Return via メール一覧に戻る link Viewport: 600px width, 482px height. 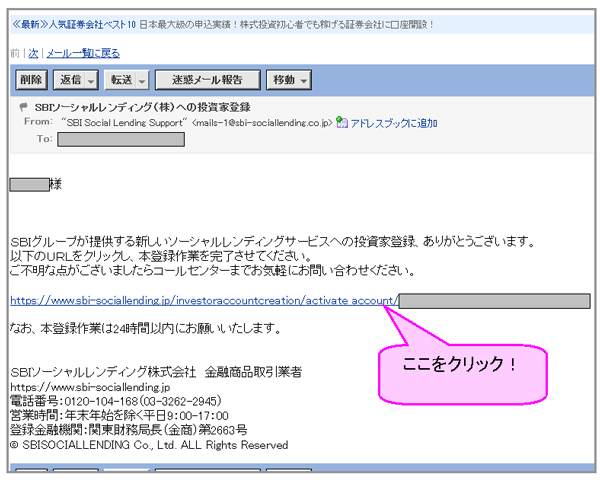tap(83, 53)
